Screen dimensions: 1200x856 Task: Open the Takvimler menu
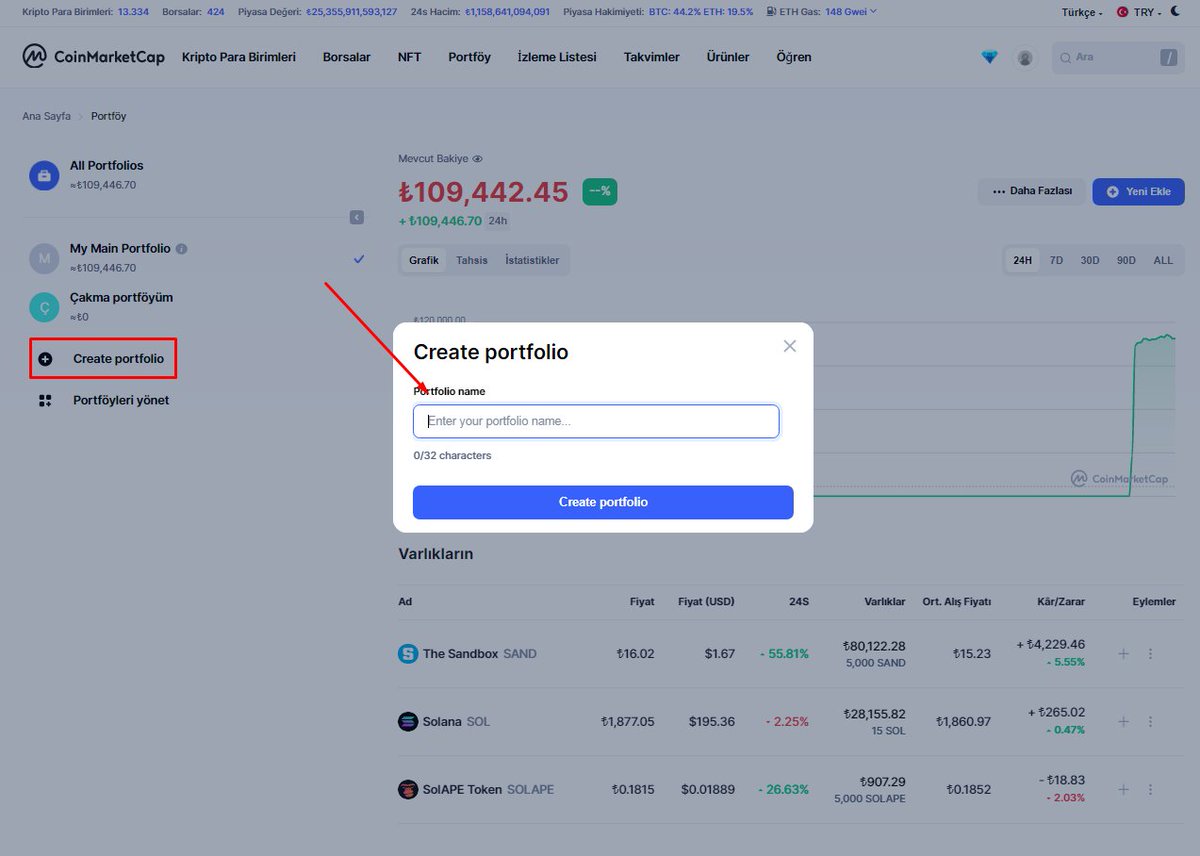pyautogui.click(x=651, y=57)
